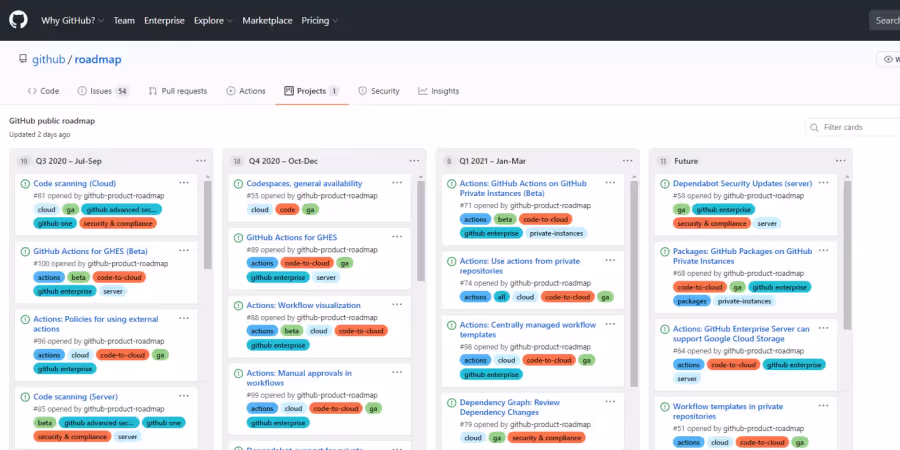Viewport: 900px width, 450px height.
Task: Click the Q3 2020 column scrollbar
Action: (207, 225)
